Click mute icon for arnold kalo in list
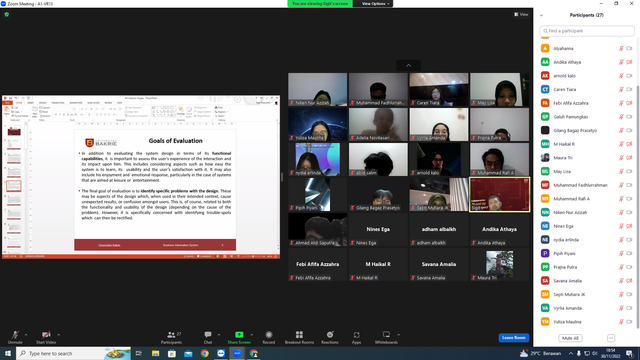 [x=621, y=76]
